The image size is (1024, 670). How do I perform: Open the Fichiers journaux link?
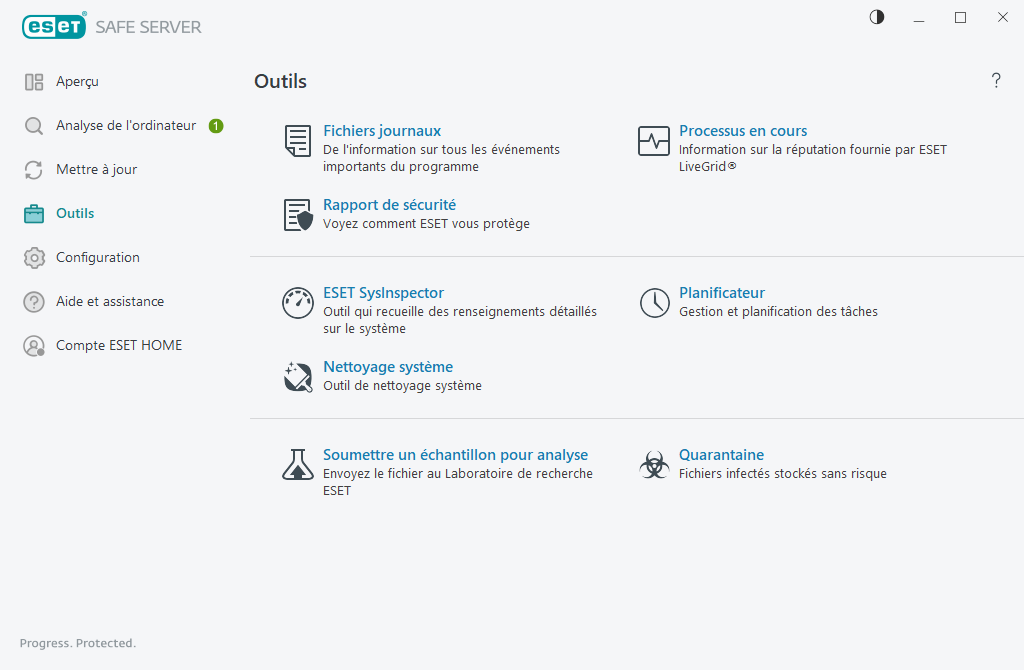click(382, 130)
